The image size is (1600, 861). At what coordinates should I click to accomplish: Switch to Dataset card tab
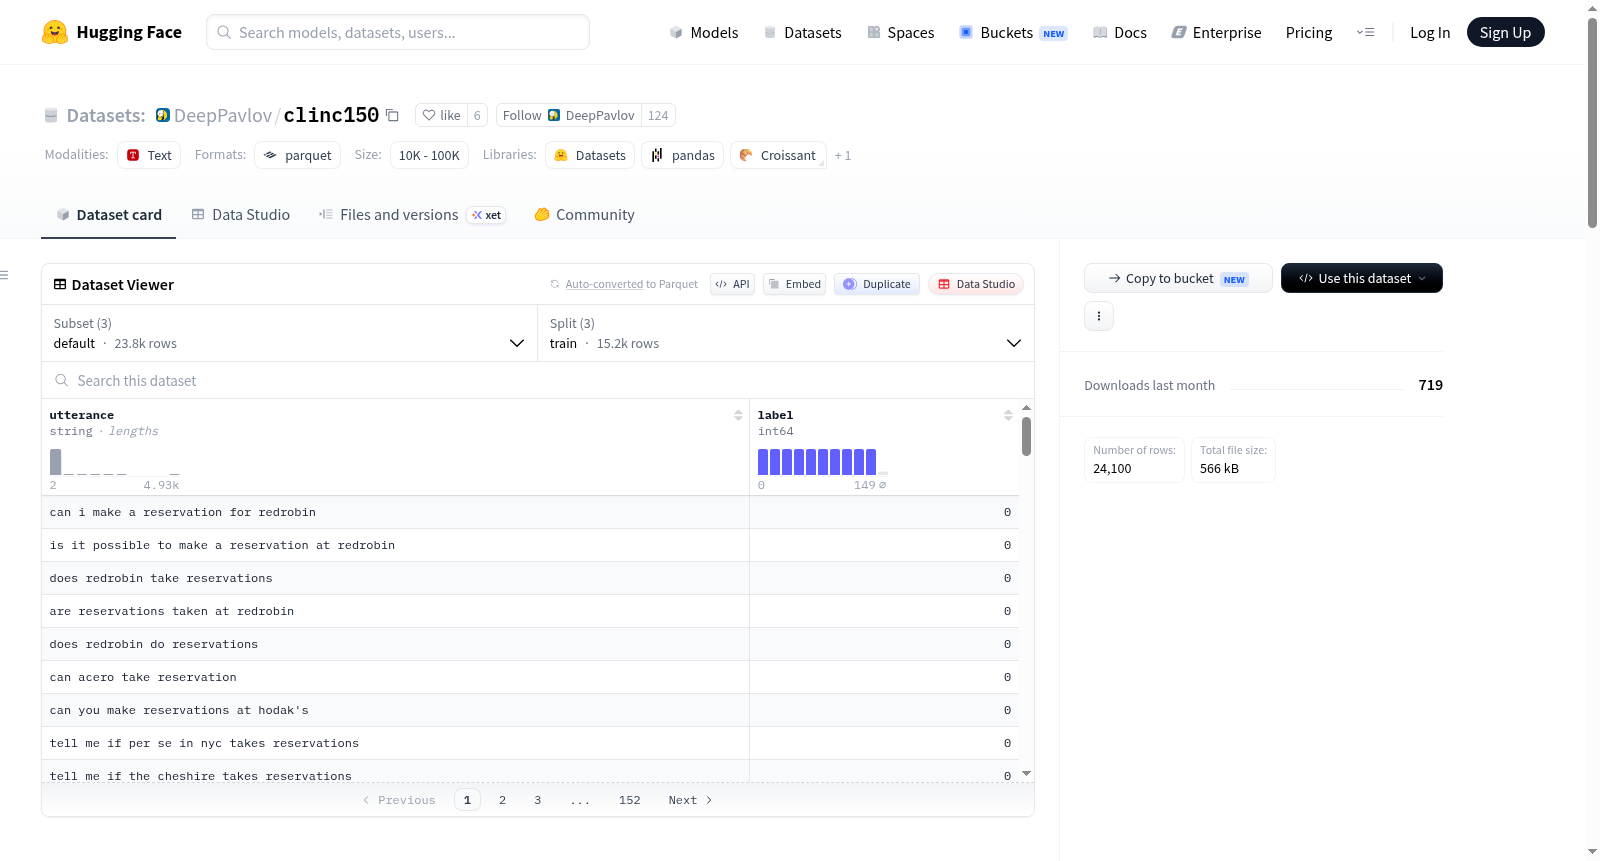[108, 215]
